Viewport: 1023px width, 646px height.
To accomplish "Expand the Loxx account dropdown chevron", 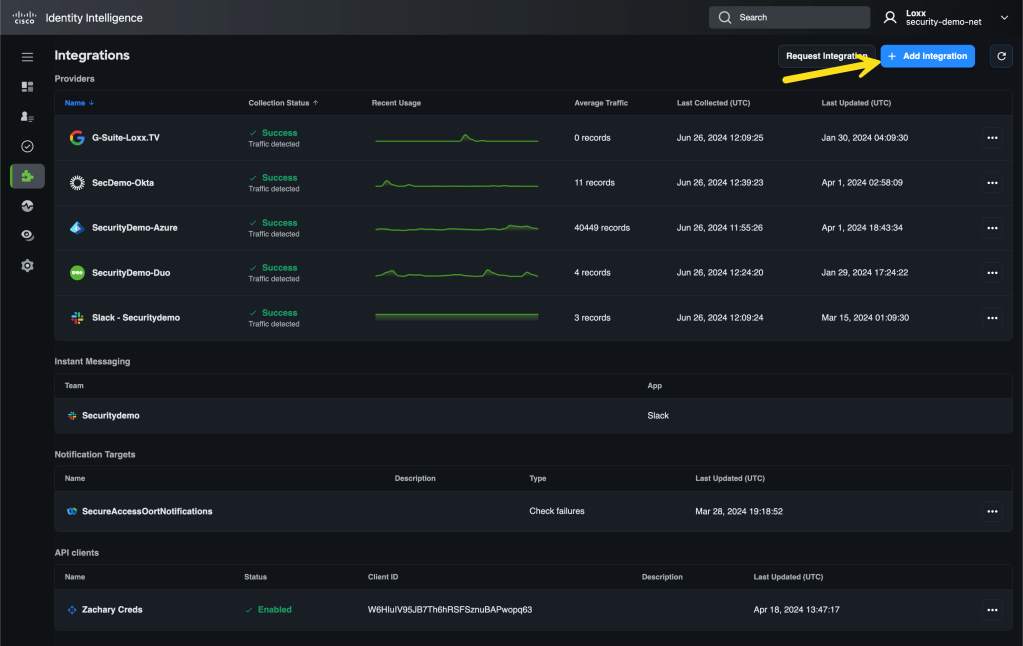I will [1004, 17].
